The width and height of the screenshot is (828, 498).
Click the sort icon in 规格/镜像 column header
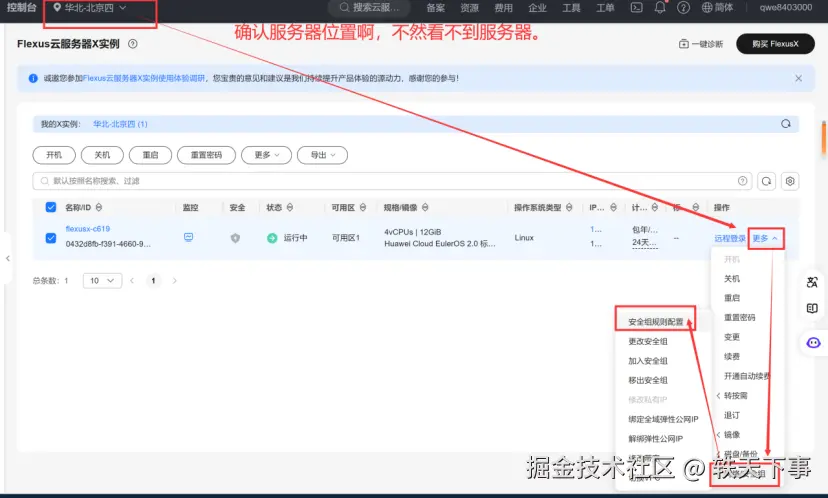[425, 208]
